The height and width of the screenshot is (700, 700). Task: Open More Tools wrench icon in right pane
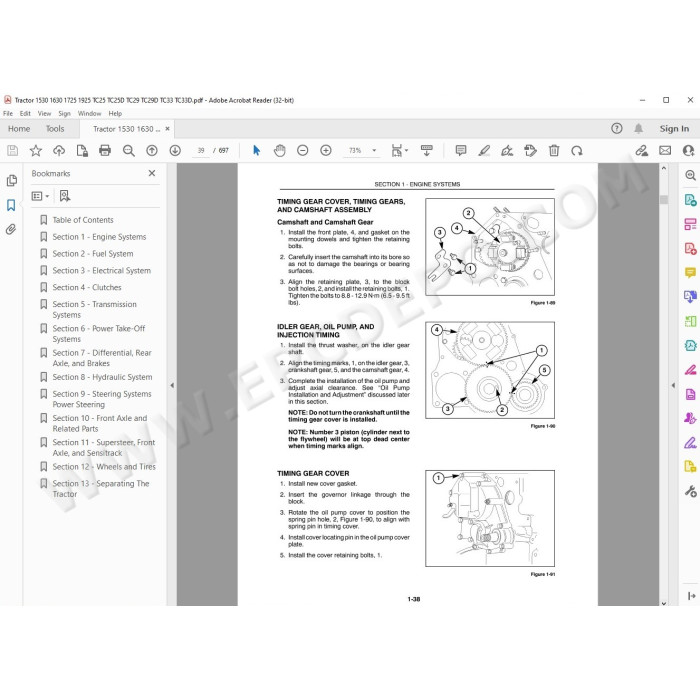[x=690, y=491]
